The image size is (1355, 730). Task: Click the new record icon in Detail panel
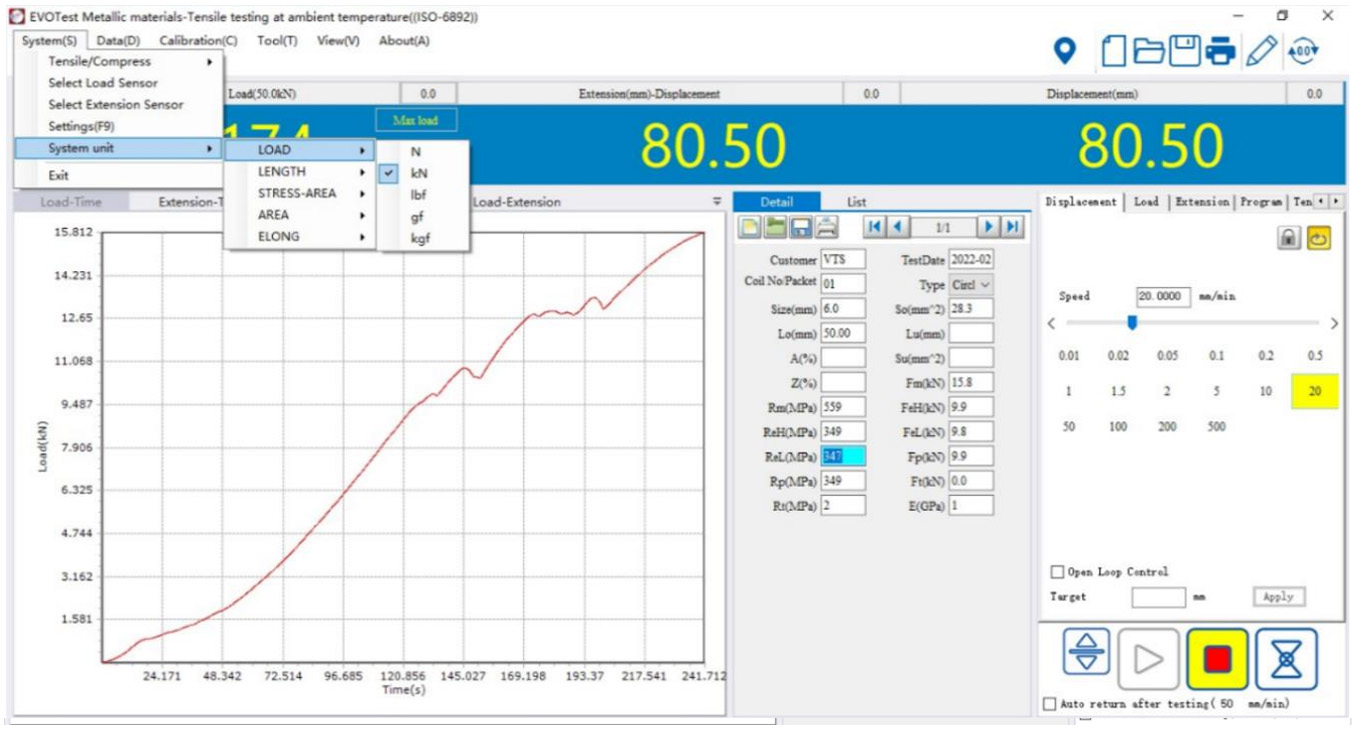749,227
